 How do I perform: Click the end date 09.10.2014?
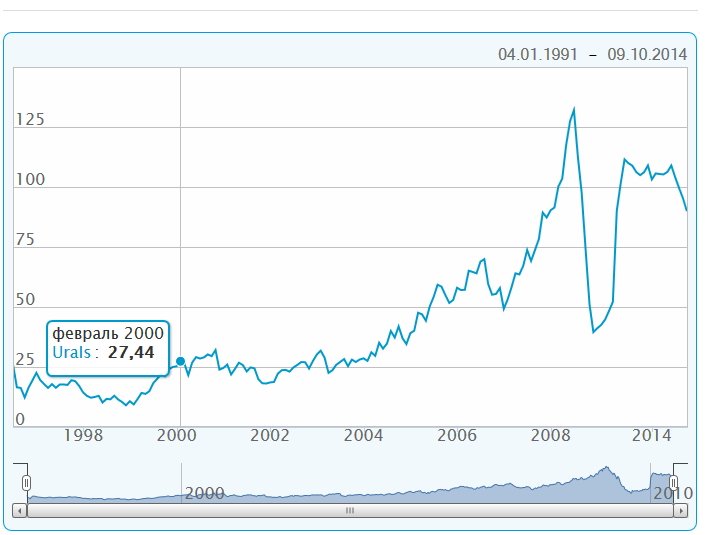648,54
